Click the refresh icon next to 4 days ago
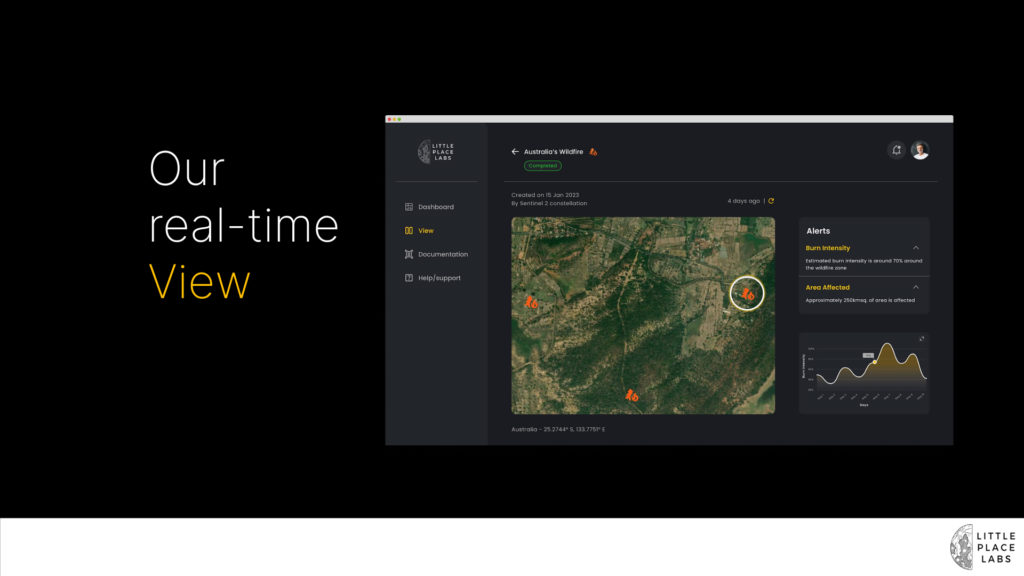The width and height of the screenshot is (1024, 576). 771,201
